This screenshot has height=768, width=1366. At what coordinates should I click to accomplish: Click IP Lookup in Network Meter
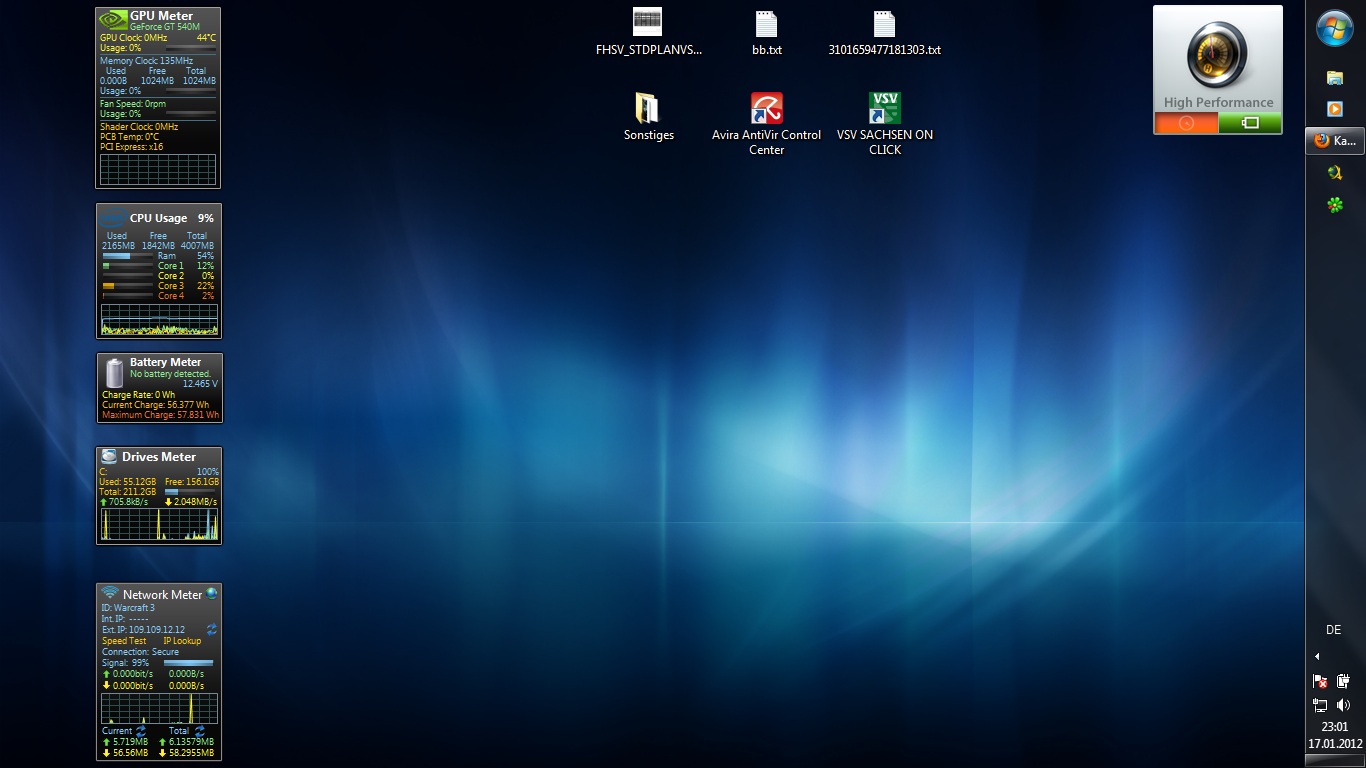[182, 641]
